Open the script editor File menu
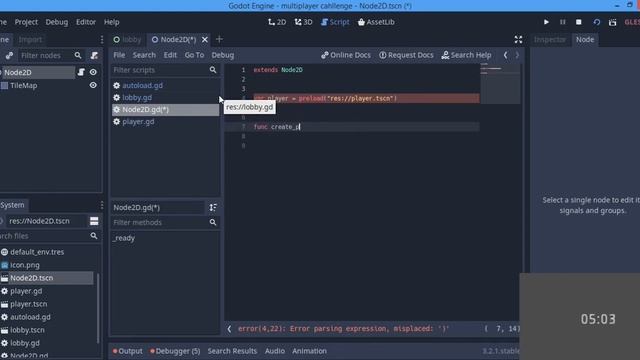Screen dimensions: 640x360 coord(119,55)
